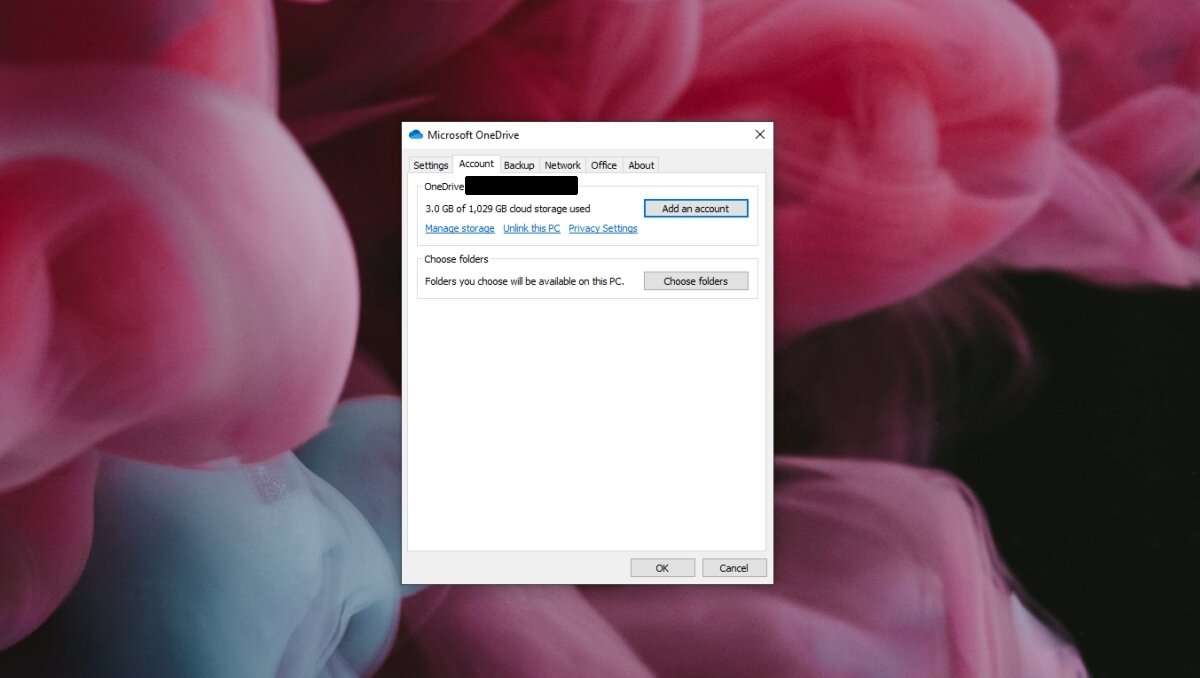Click the redacted account name field
This screenshot has height=678, width=1200.
(x=521, y=185)
